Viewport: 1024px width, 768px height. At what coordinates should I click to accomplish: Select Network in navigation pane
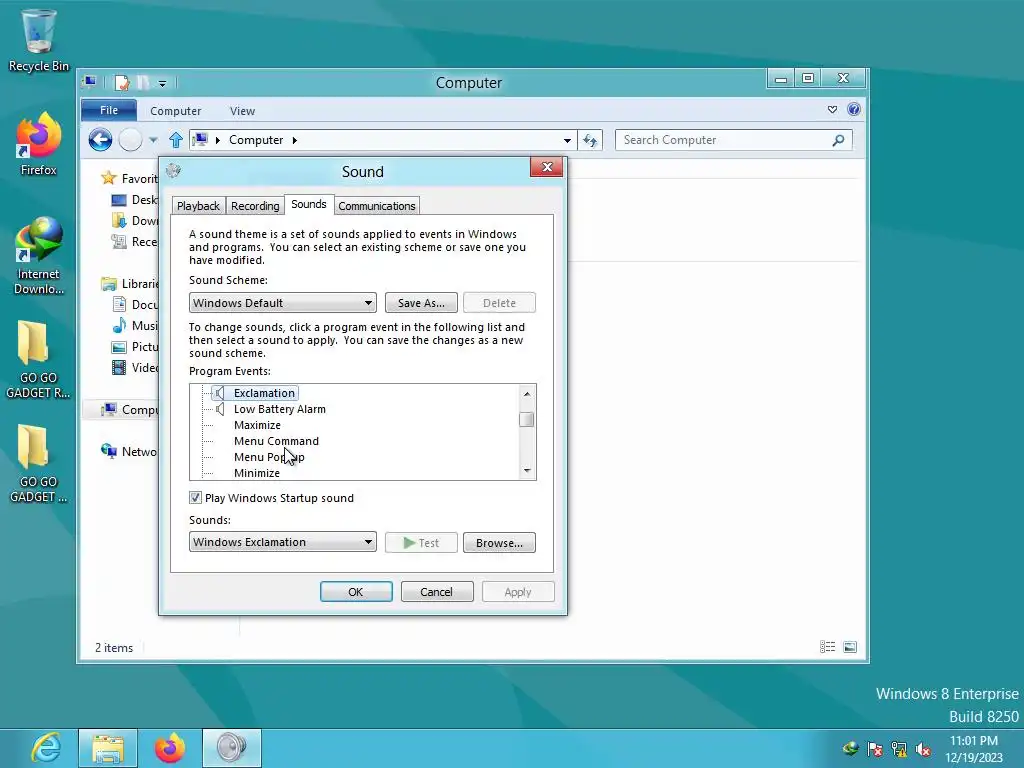(x=129, y=451)
